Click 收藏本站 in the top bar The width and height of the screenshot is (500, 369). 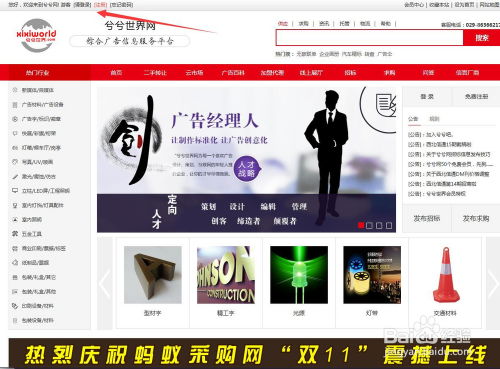point(439,5)
